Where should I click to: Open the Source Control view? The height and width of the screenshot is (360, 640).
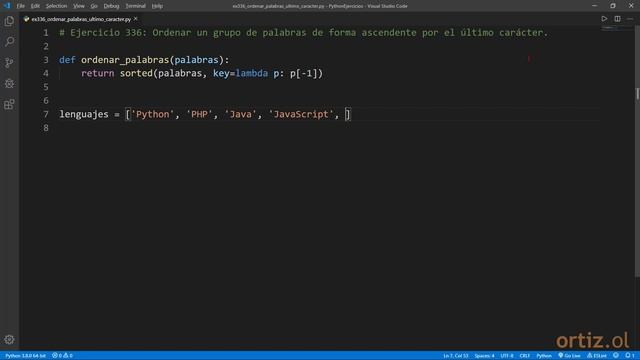point(9,62)
